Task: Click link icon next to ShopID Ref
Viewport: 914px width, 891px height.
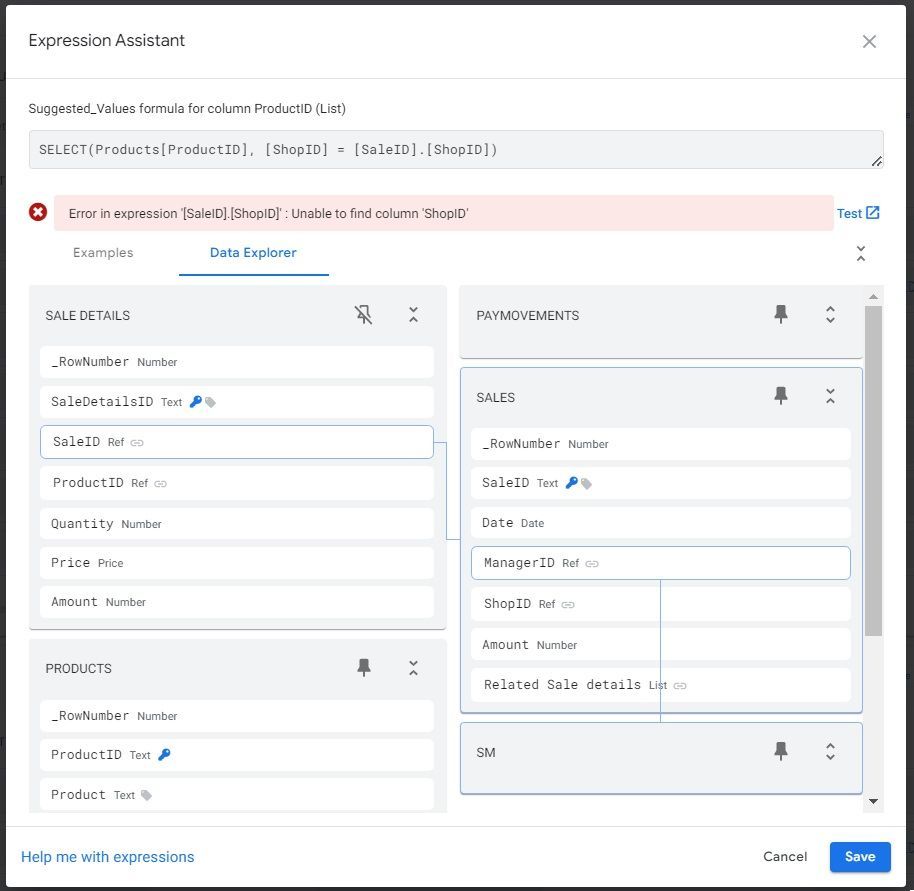Action: pos(568,605)
